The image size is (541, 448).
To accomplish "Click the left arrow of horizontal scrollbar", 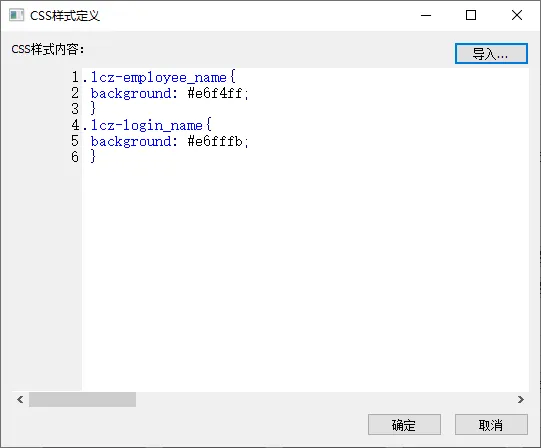I will (x=20, y=399).
